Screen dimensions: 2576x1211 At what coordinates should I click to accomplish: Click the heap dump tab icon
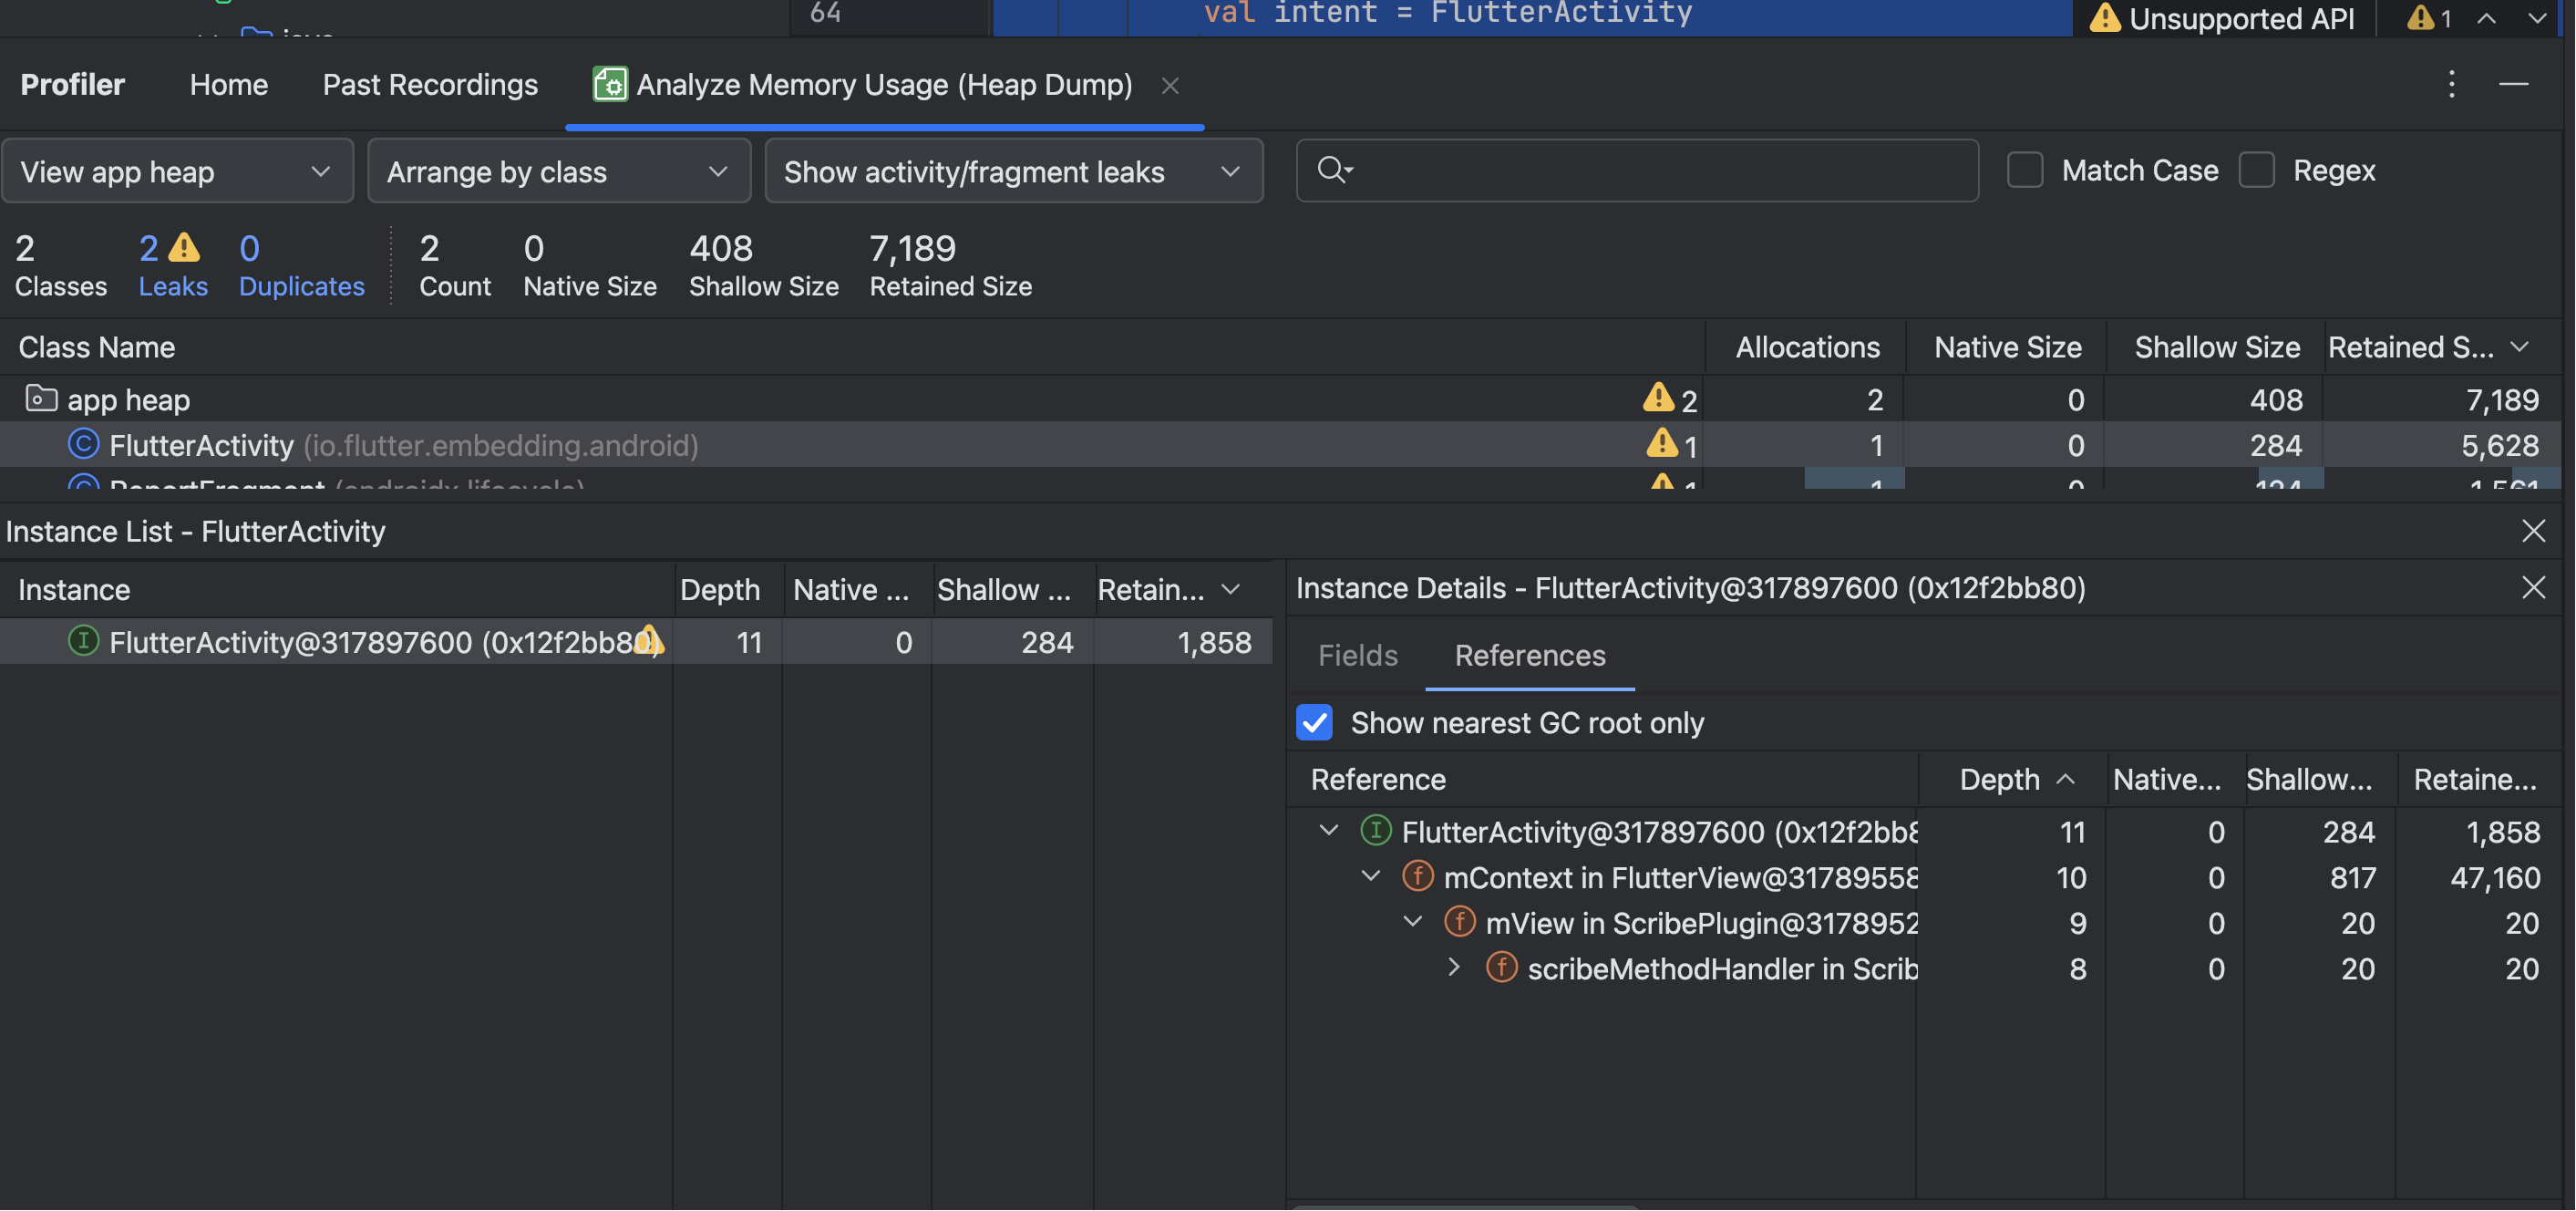pos(609,84)
